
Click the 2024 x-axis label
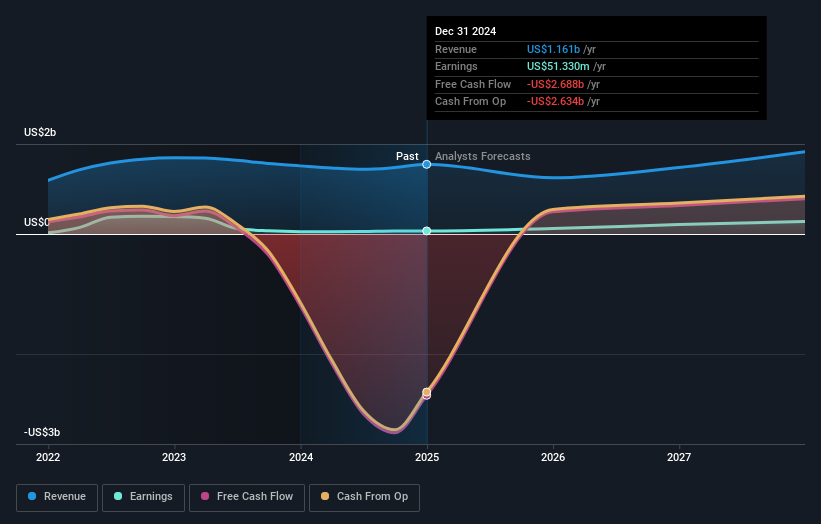click(301, 457)
